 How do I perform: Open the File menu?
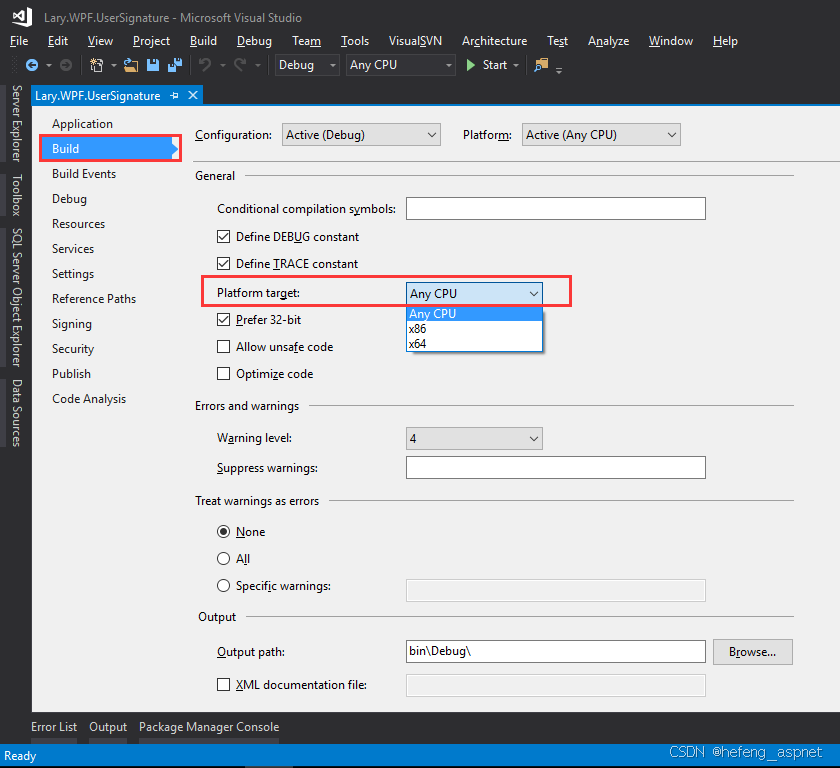[19, 41]
